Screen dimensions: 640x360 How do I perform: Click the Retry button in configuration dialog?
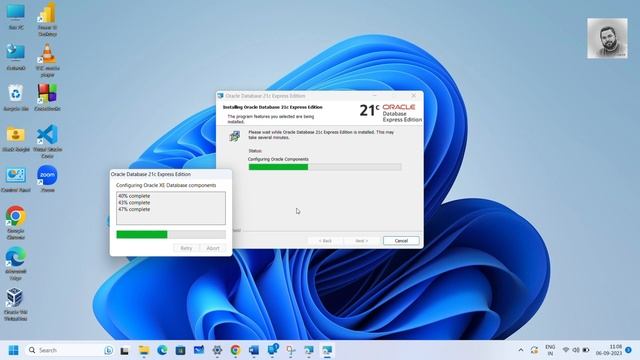point(186,248)
